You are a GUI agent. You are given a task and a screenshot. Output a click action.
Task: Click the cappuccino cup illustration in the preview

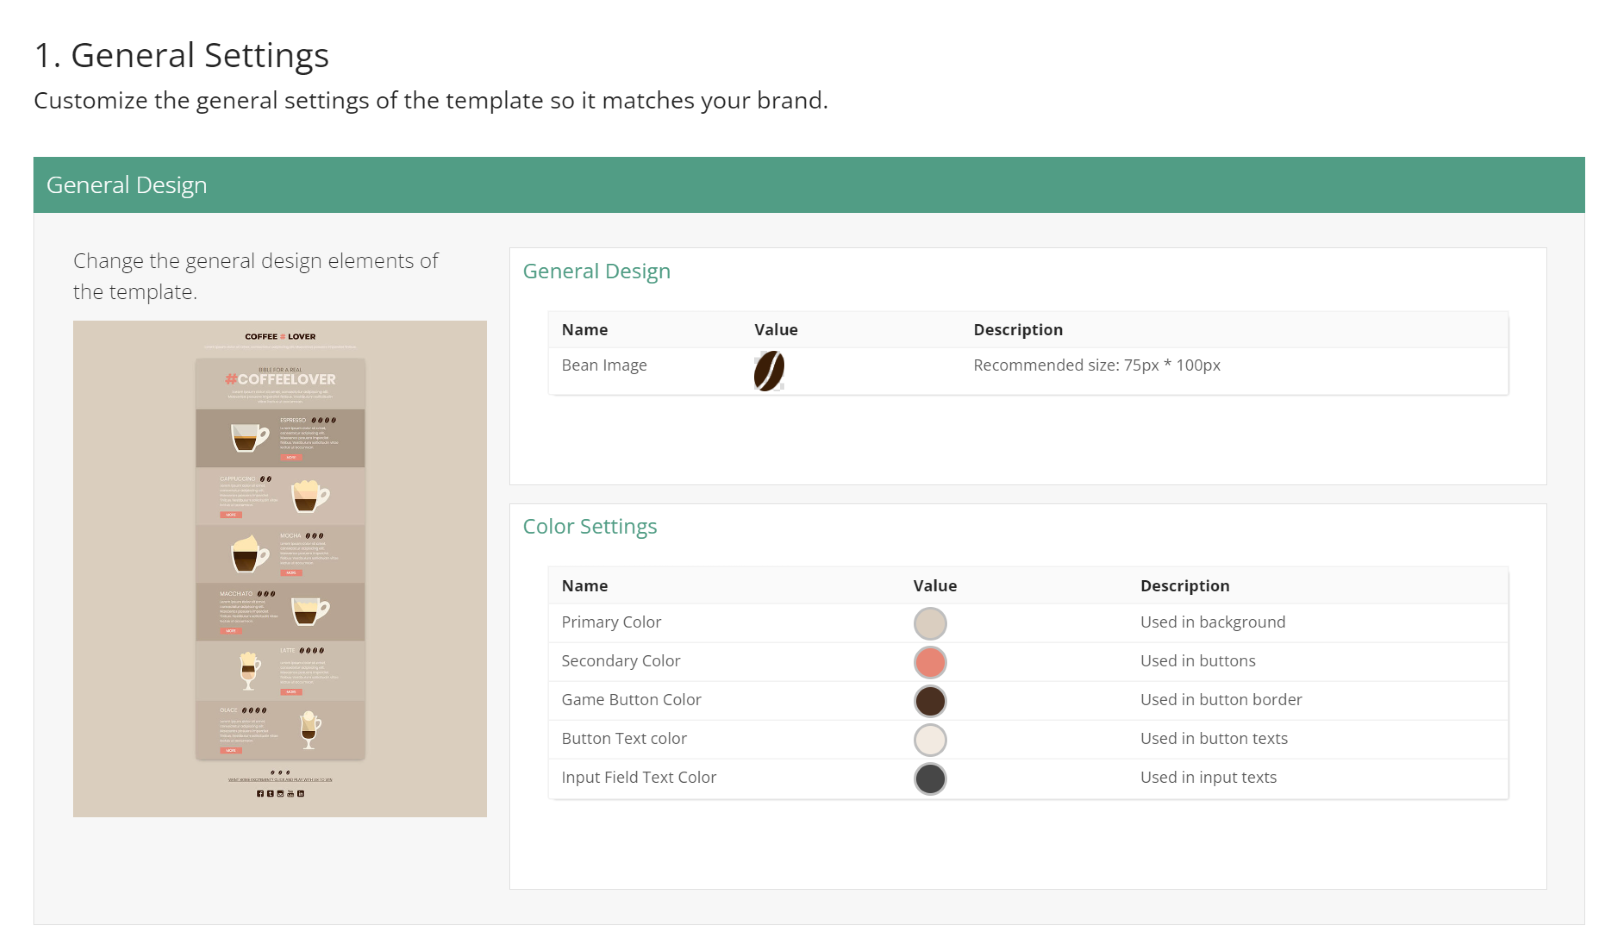point(311,496)
